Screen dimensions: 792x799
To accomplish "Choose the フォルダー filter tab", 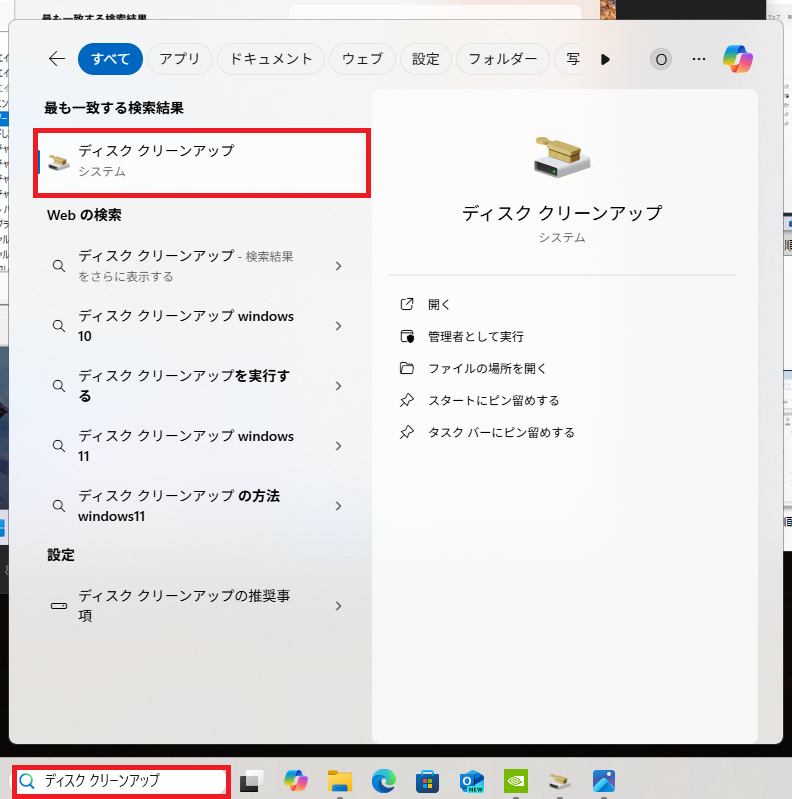I will point(503,59).
